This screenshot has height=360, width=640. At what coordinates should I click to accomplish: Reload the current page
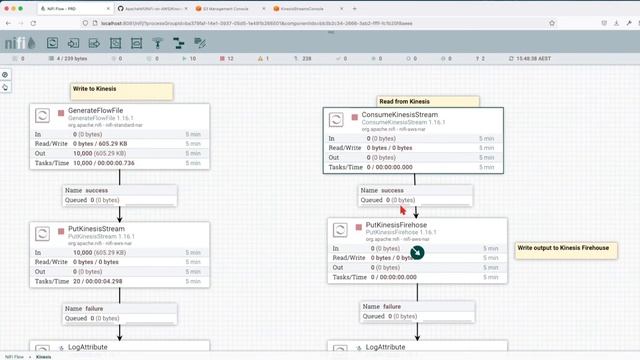pyautogui.click(x=33, y=23)
